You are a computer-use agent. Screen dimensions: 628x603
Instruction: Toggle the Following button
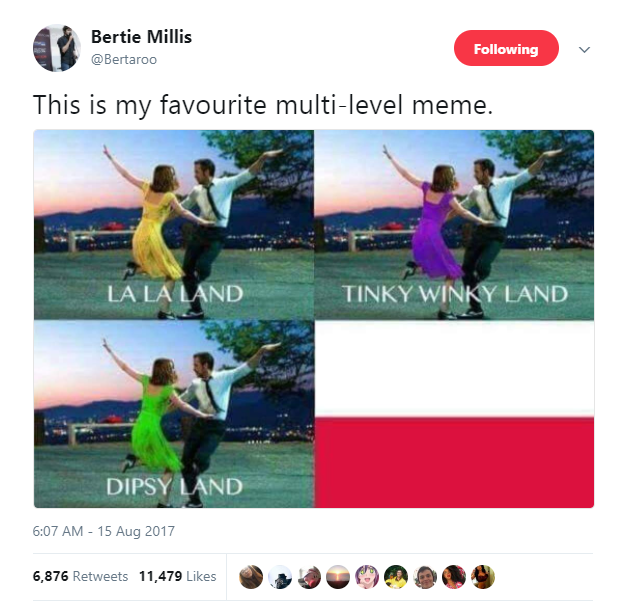[x=506, y=48]
